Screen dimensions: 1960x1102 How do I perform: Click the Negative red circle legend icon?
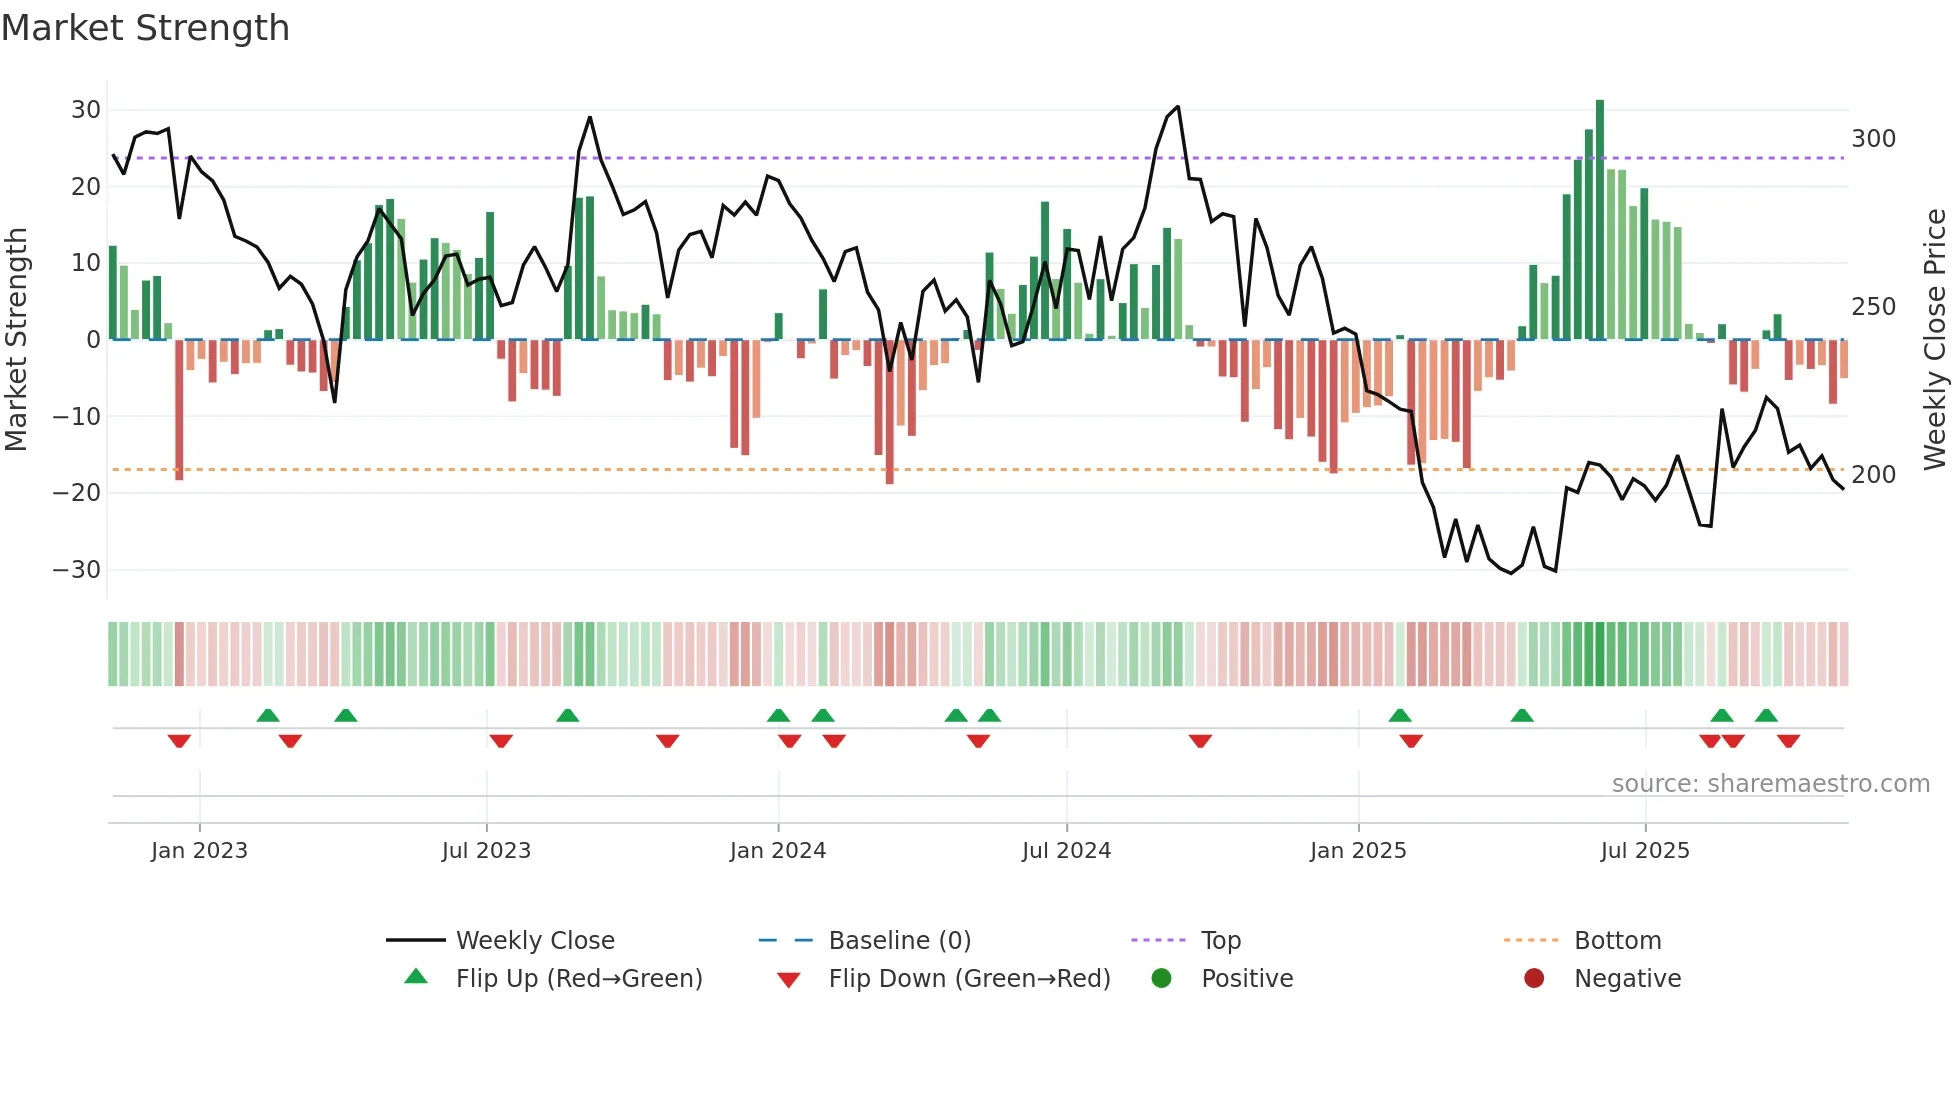coord(1533,978)
